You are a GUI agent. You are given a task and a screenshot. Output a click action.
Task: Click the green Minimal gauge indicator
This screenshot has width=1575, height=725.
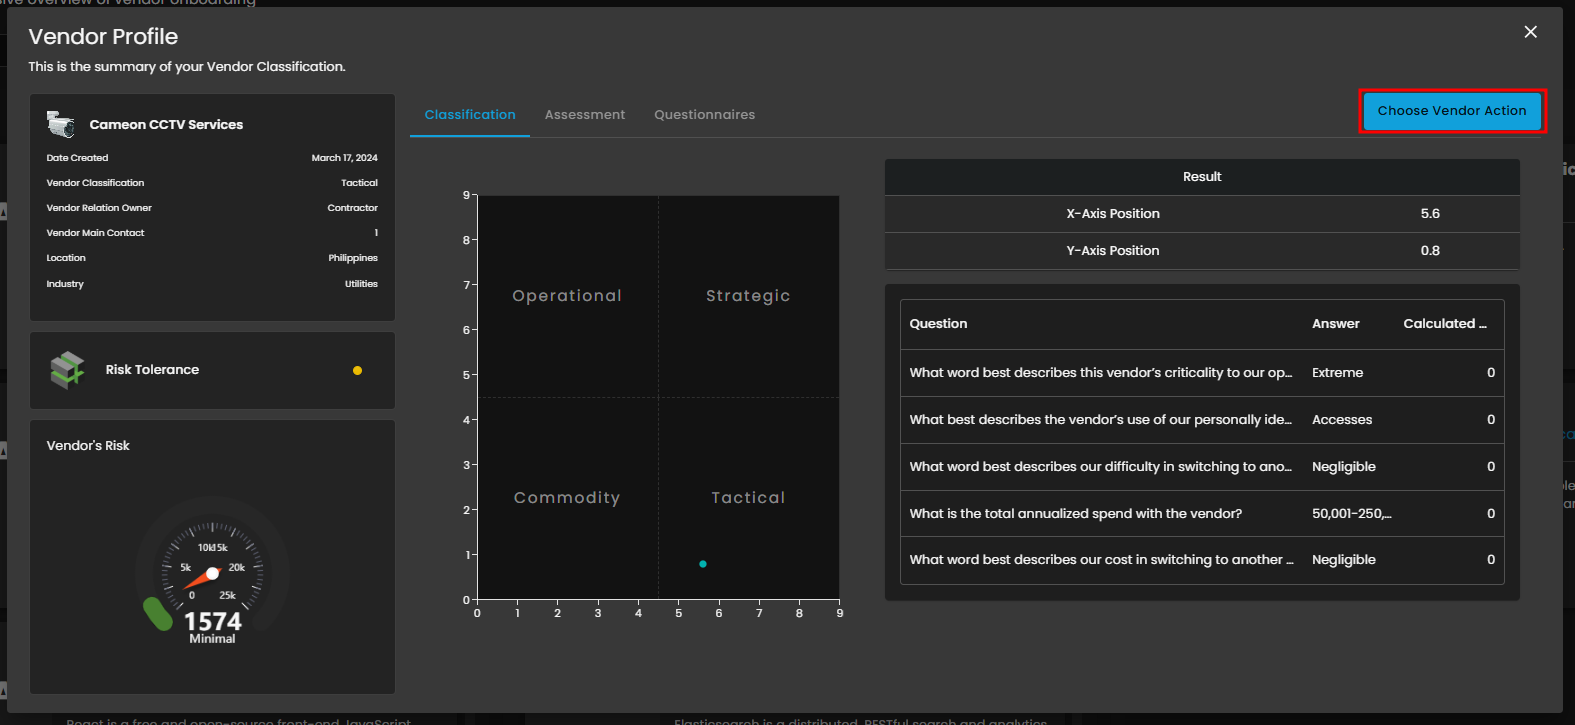[158, 614]
